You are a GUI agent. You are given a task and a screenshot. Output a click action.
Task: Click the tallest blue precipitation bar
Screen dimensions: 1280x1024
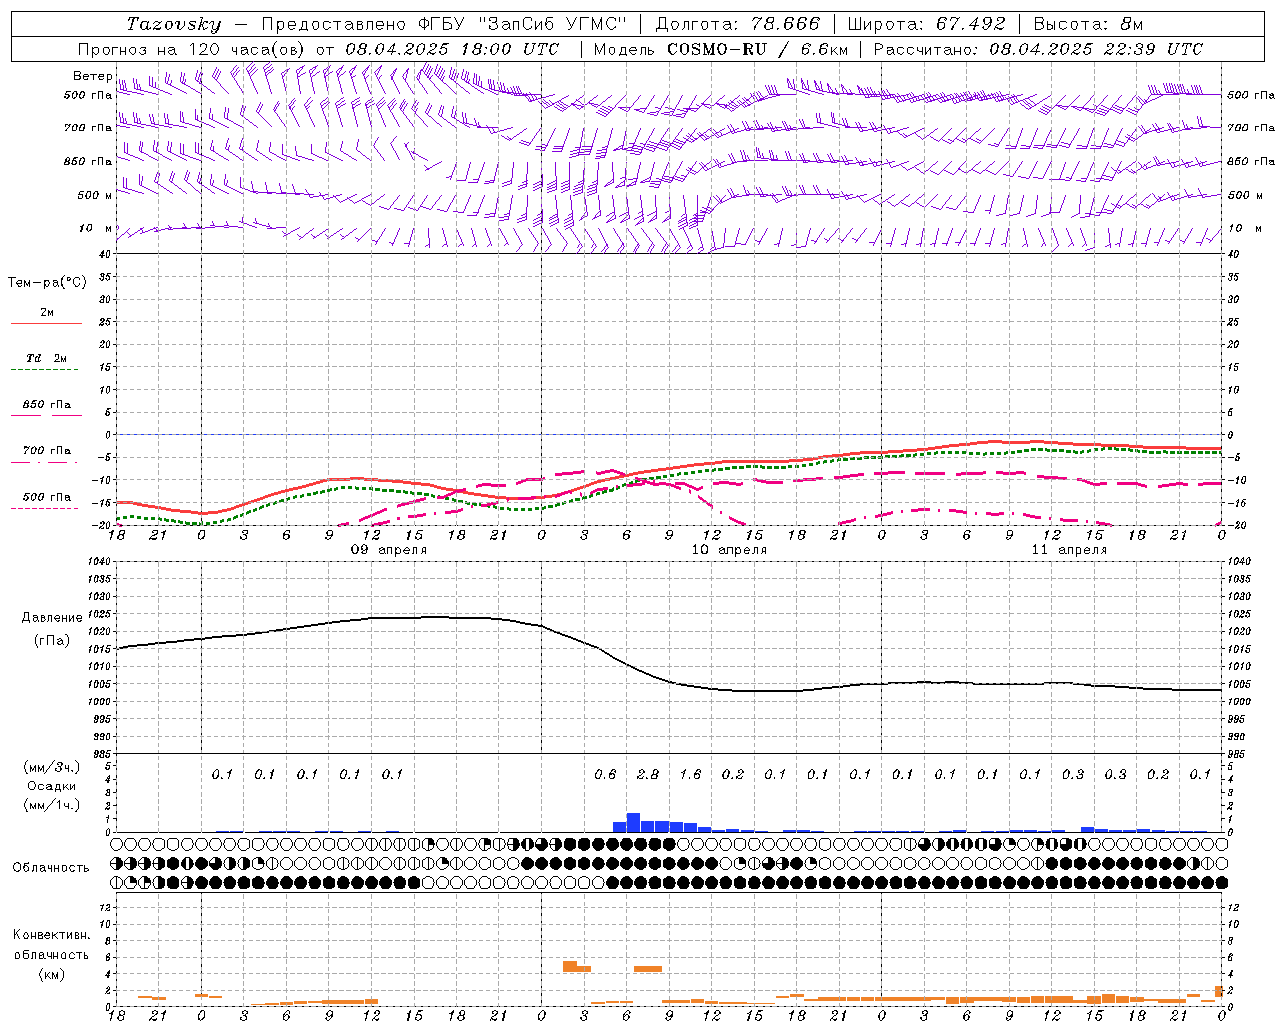pyautogui.click(x=633, y=822)
